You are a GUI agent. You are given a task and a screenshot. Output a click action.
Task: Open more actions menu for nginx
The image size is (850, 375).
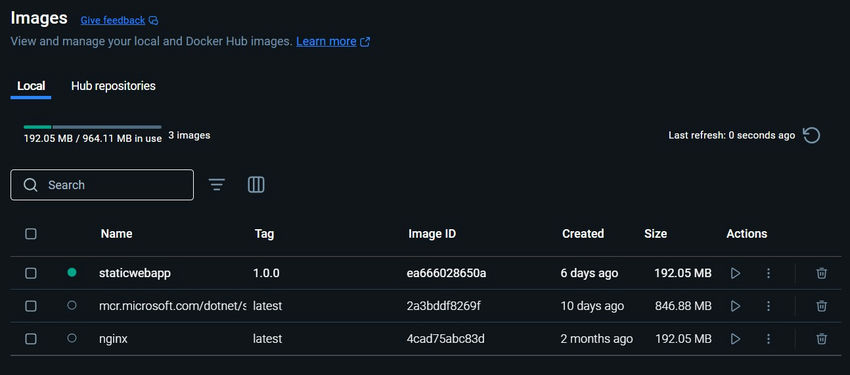tap(768, 339)
